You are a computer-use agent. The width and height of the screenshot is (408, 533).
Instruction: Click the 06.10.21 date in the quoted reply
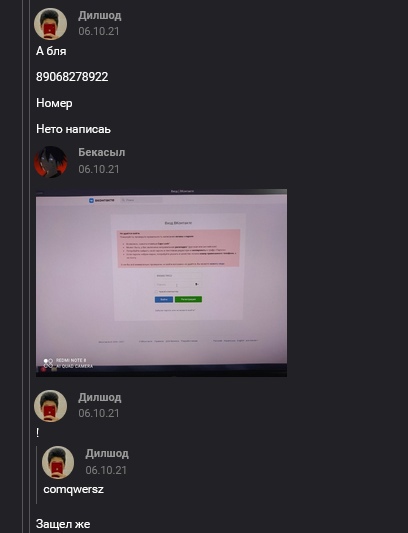[106, 470]
